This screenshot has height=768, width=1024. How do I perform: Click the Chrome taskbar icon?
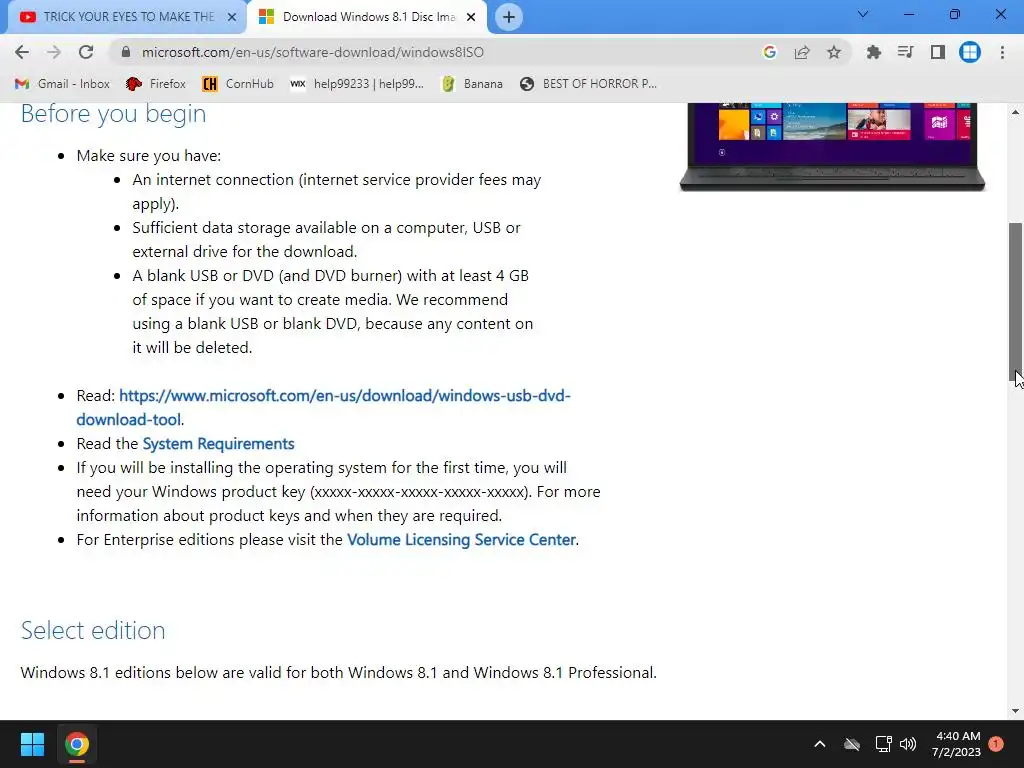click(x=76, y=744)
